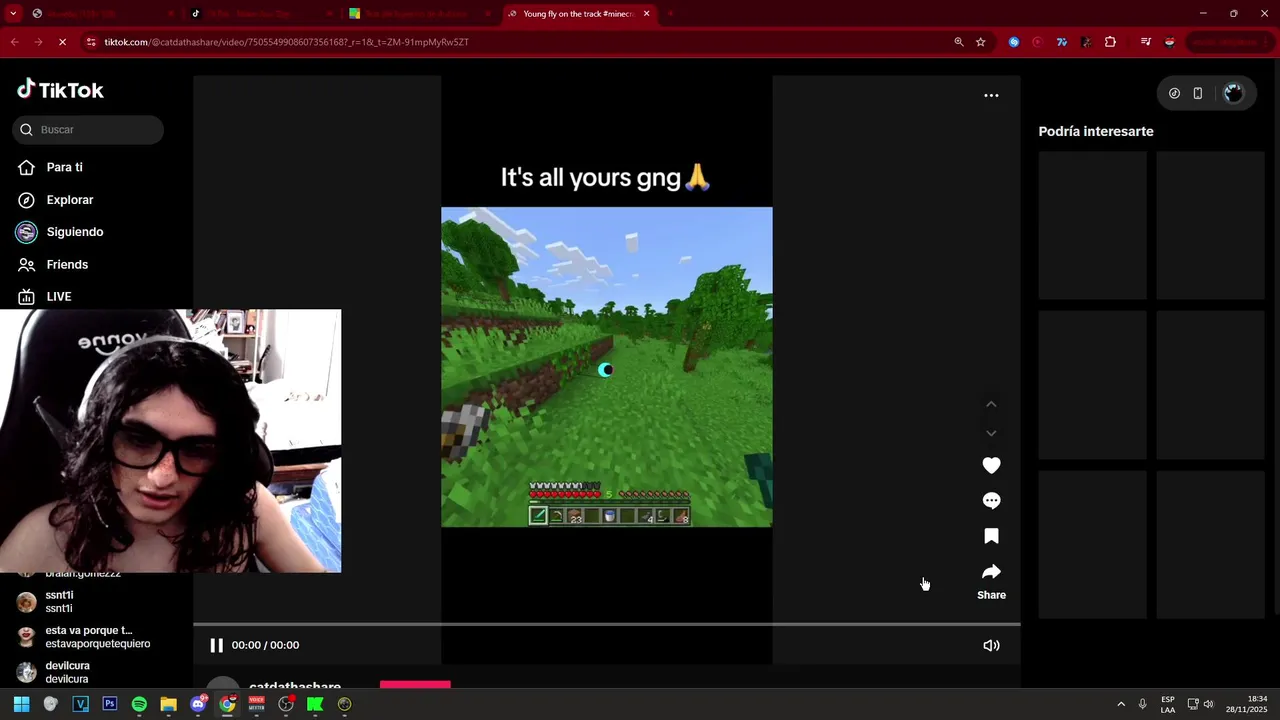1280x720 pixels.
Task: Open ssnt1i followed account
Action: pos(60,601)
